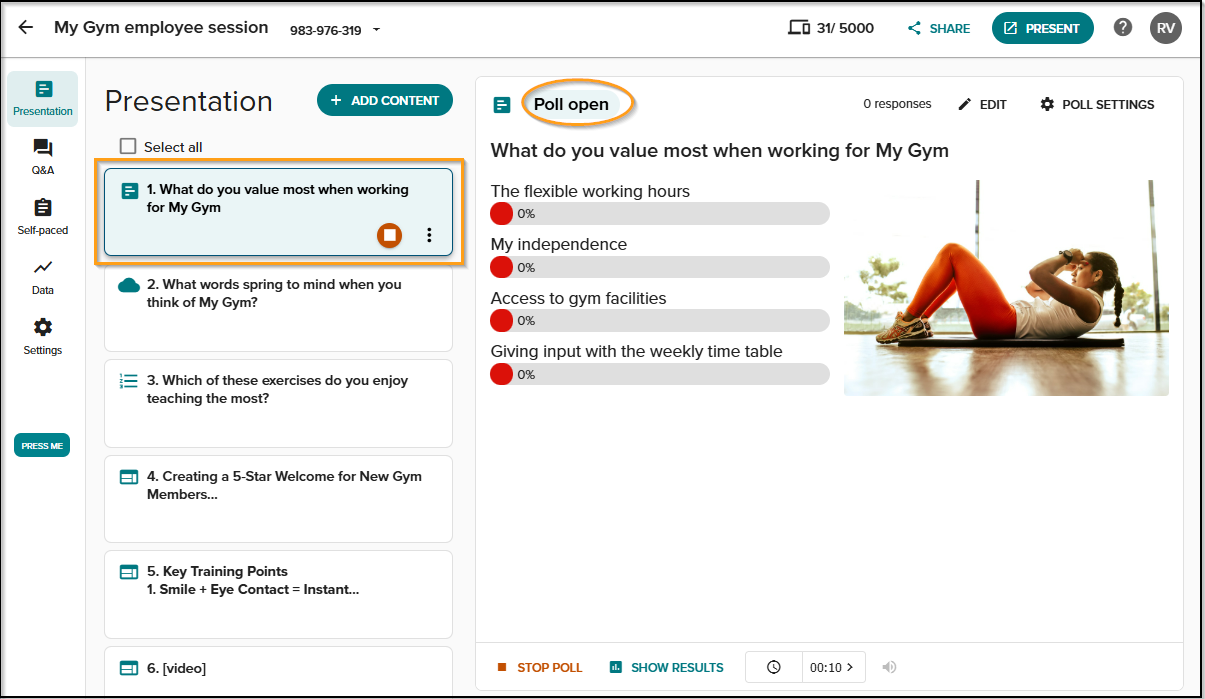Click the poll type icon beside Poll open
The image size is (1205, 699).
(x=502, y=105)
